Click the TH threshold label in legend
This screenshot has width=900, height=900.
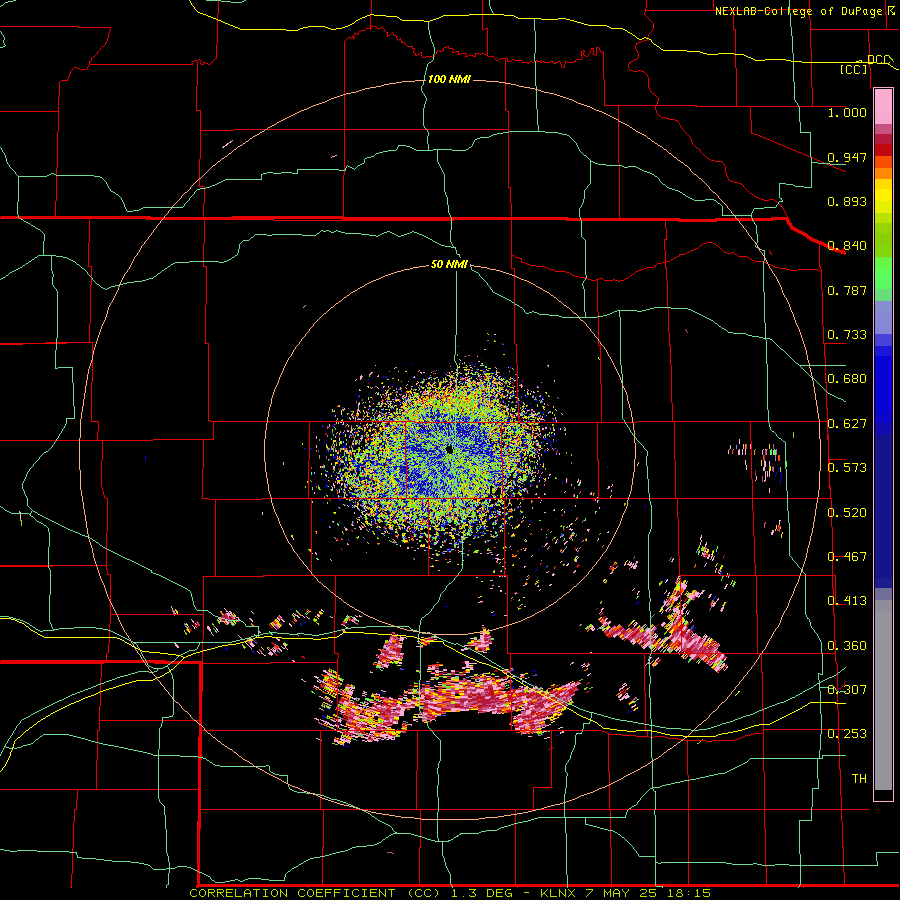pyautogui.click(x=859, y=779)
